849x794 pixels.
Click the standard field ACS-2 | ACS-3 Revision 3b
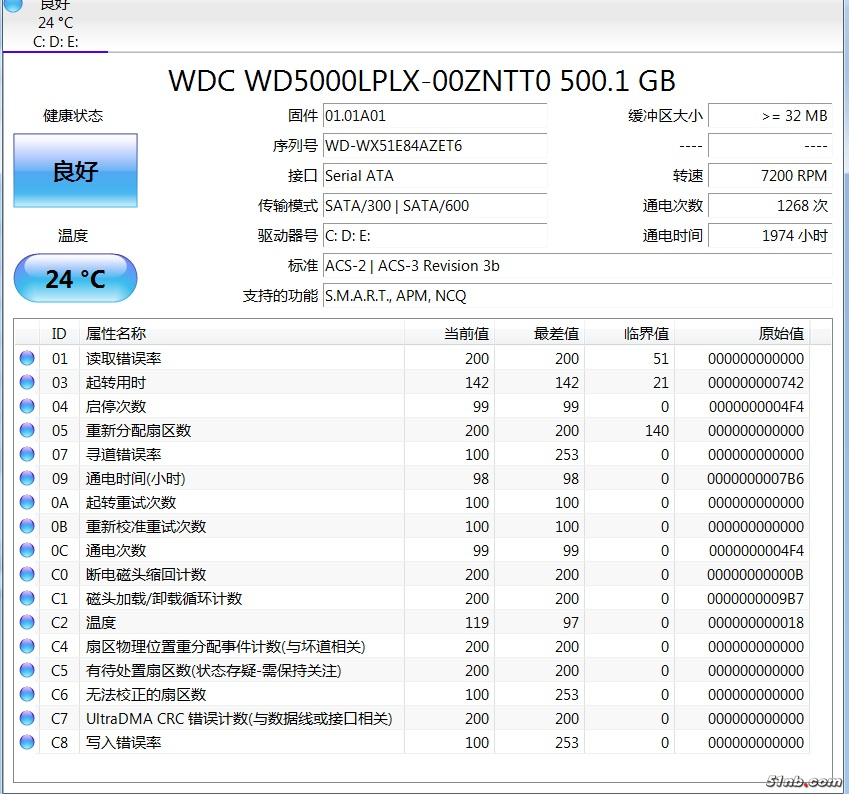click(577, 266)
